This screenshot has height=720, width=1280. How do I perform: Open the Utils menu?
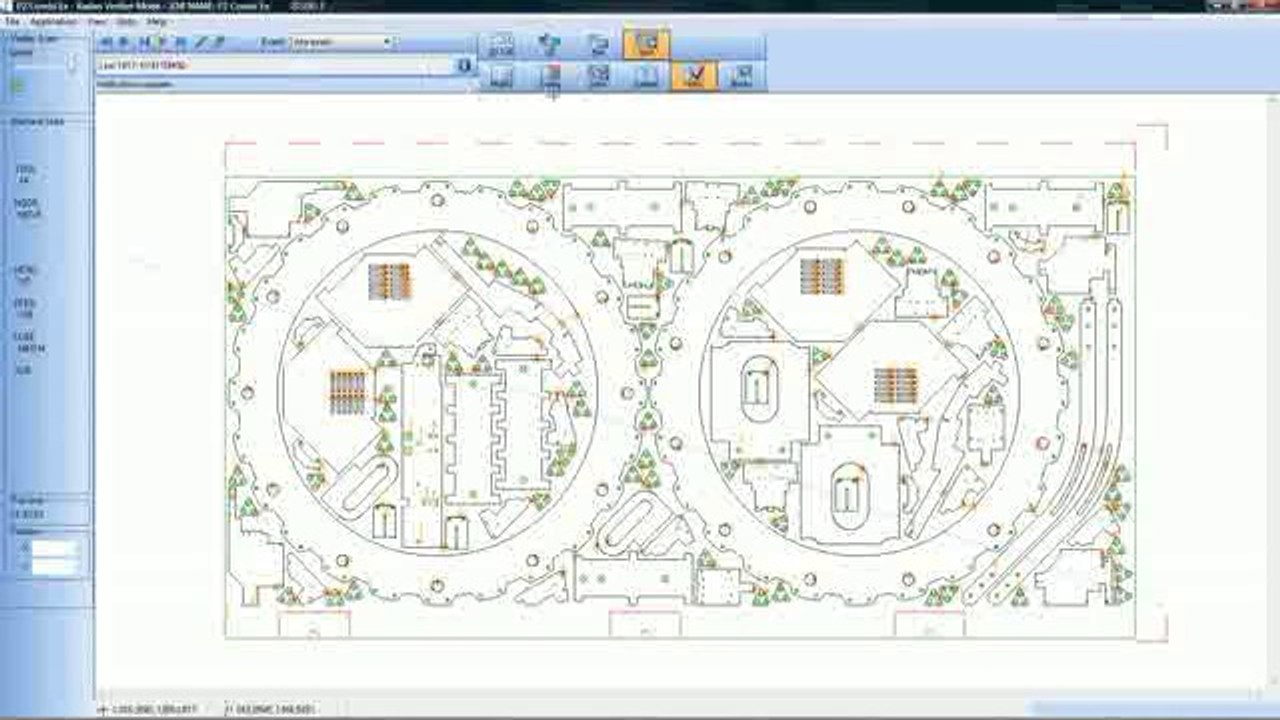[127, 21]
